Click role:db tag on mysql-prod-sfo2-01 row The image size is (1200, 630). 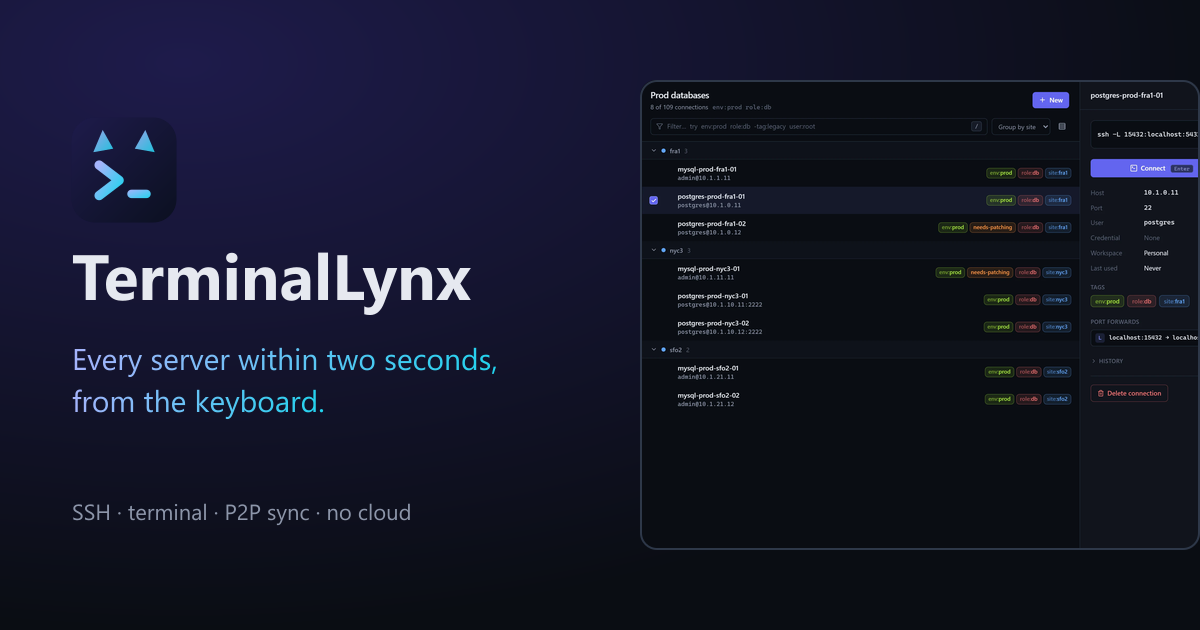1029,372
